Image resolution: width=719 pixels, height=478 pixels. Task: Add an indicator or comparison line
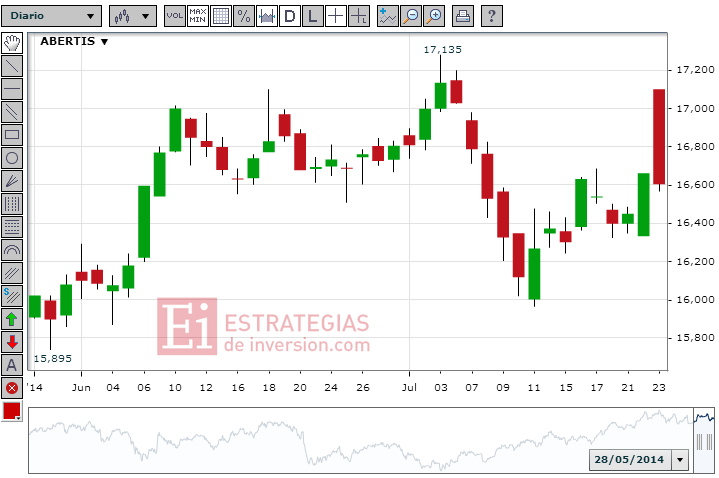coord(387,16)
